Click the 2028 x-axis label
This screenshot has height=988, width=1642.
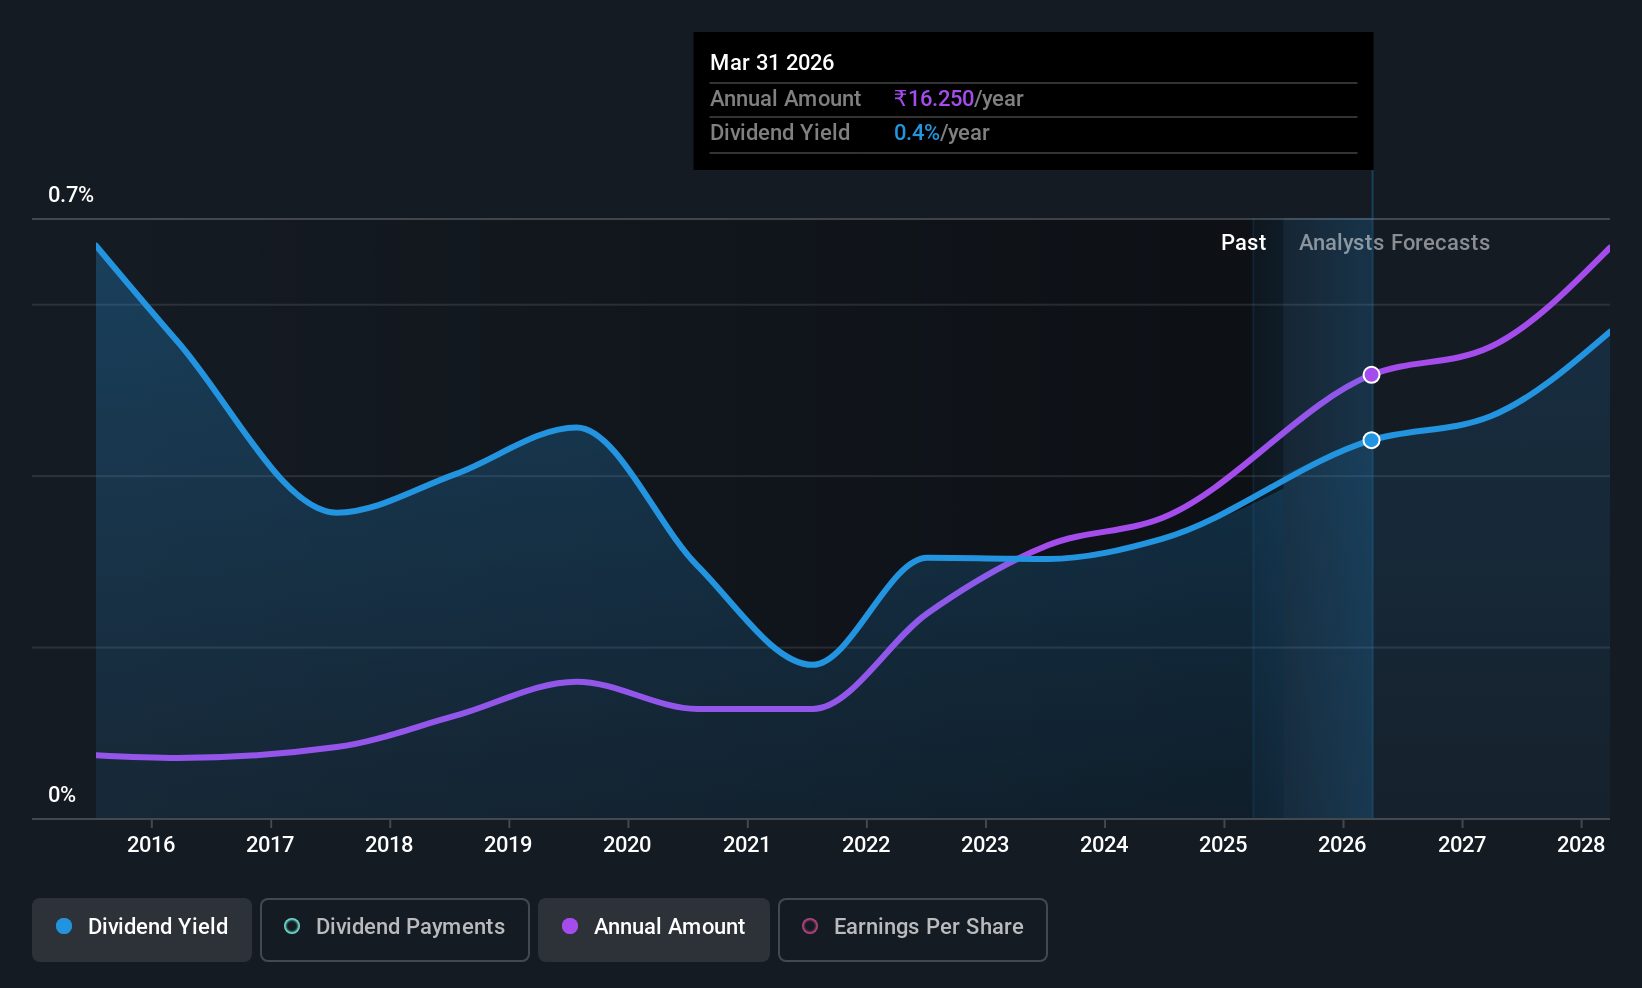1581,845
